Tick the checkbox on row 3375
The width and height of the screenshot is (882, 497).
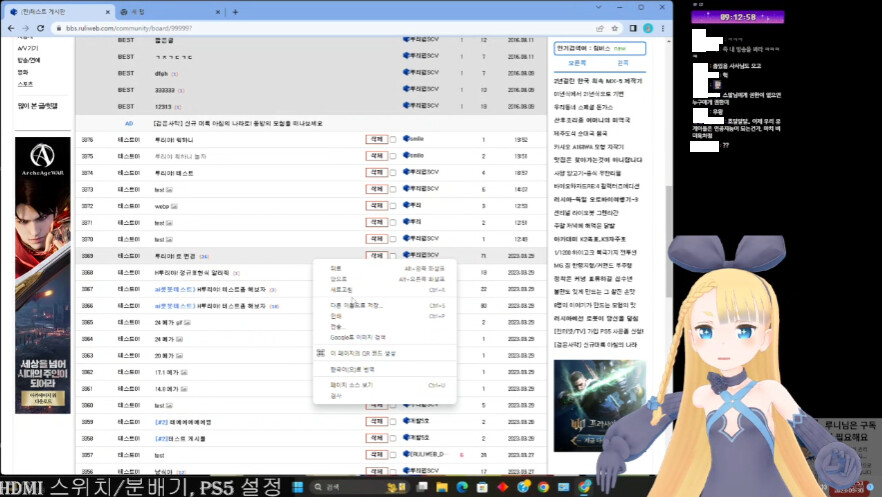click(393, 156)
